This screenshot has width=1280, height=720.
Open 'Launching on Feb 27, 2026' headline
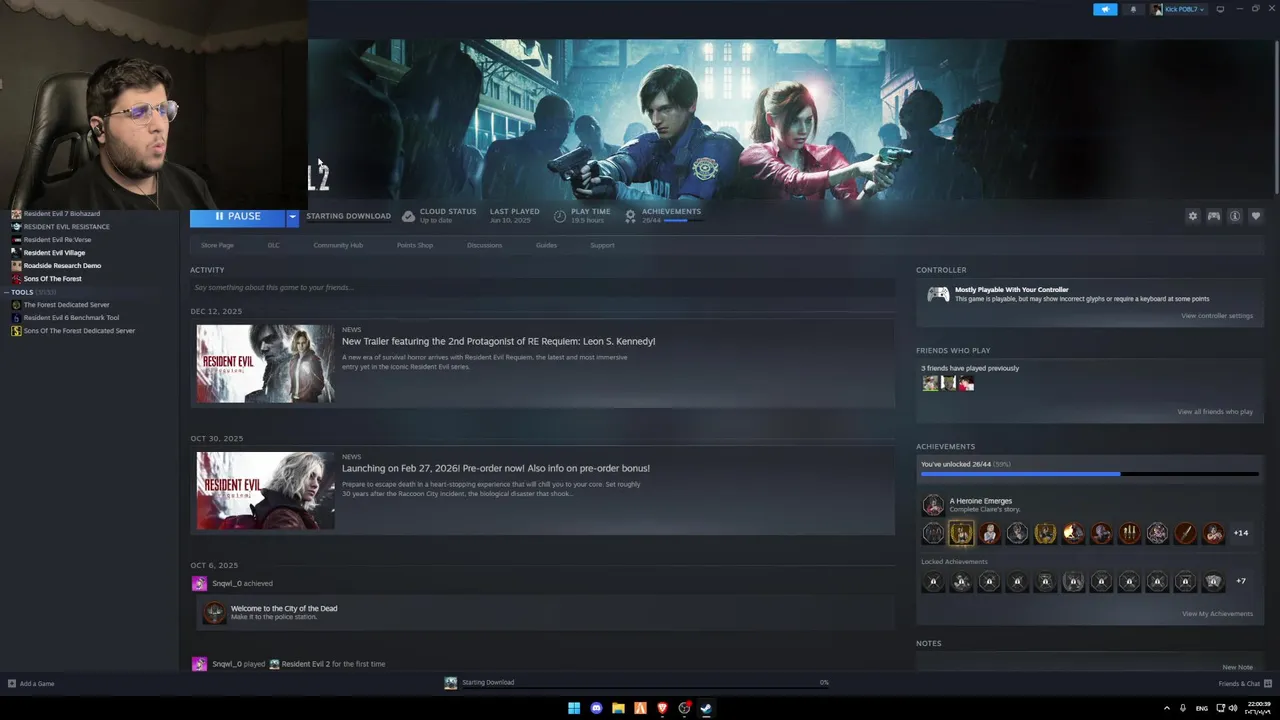(x=496, y=468)
